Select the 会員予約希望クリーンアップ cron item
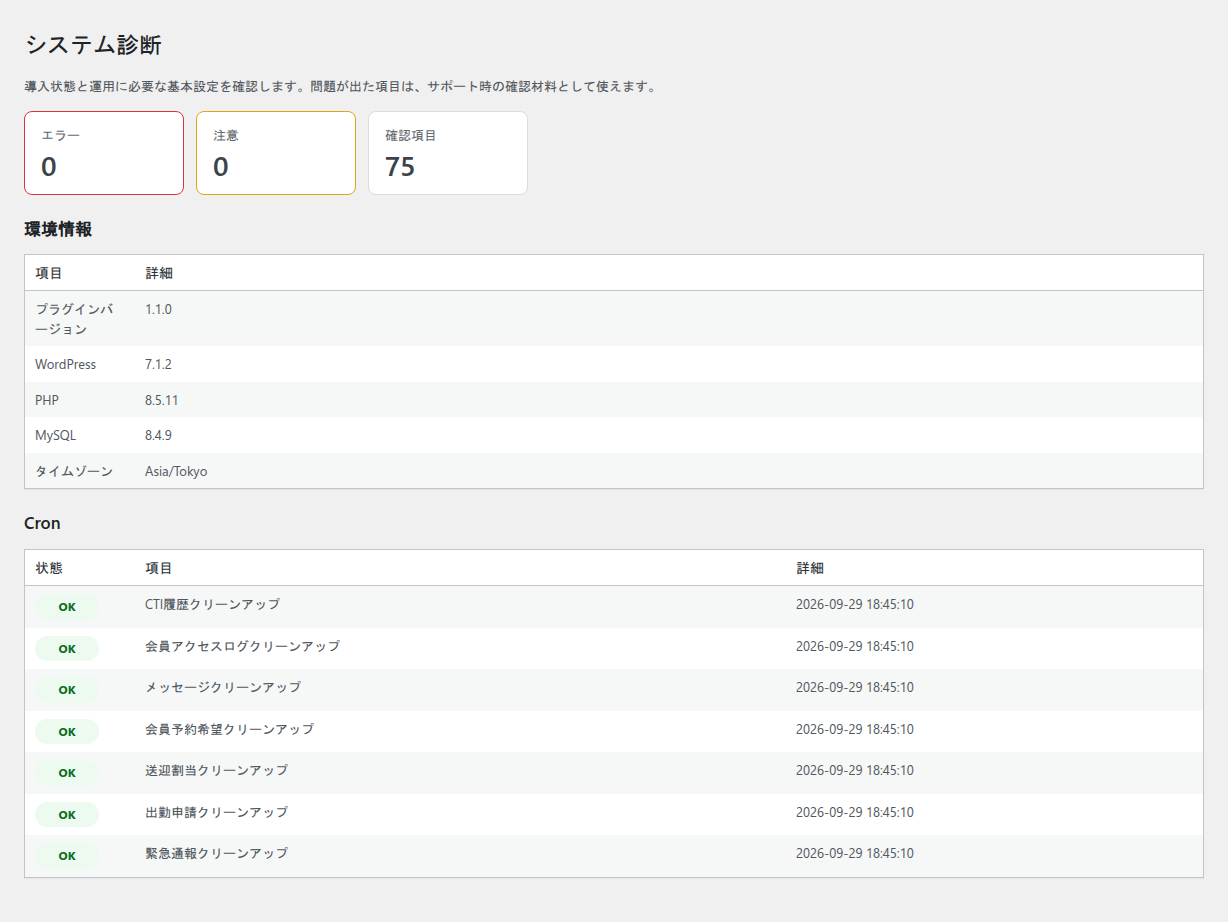 coord(230,730)
